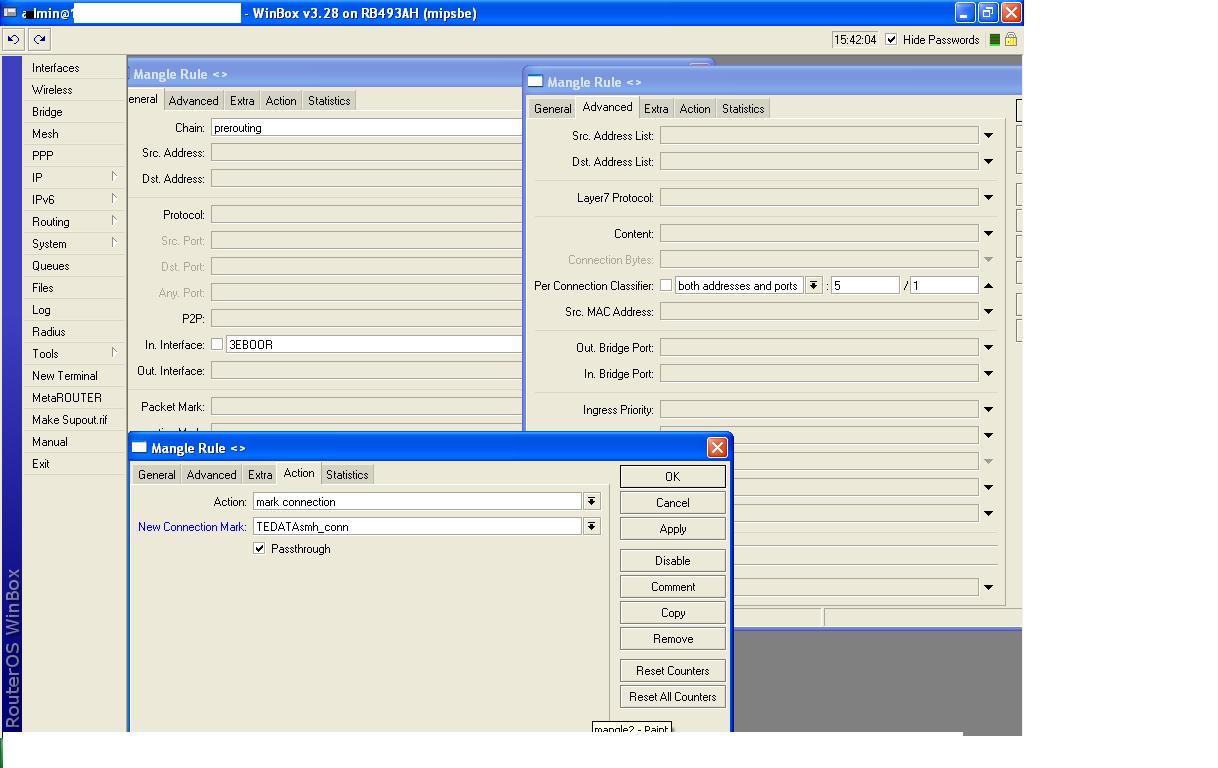This screenshot has height=768, width=1218.
Task: Switch to Action tab in right Mangle Rule window
Action: (695, 109)
